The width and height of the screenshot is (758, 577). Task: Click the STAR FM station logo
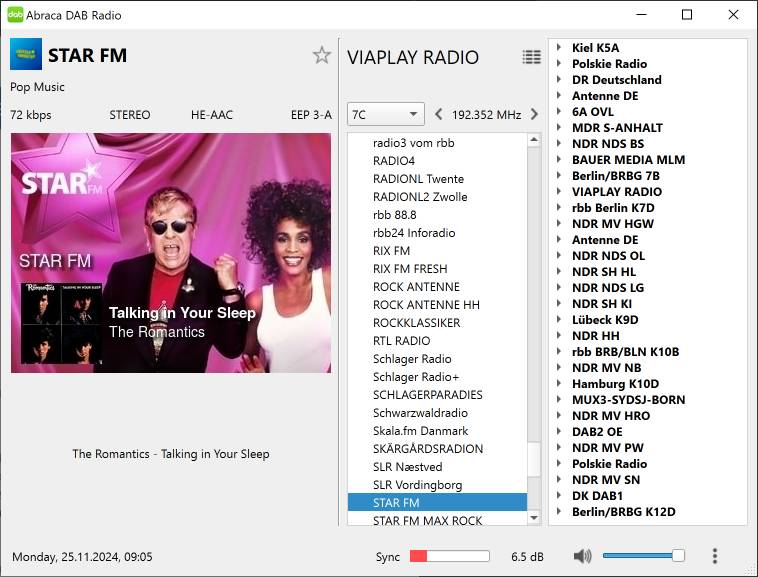click(x=26, y=54)
